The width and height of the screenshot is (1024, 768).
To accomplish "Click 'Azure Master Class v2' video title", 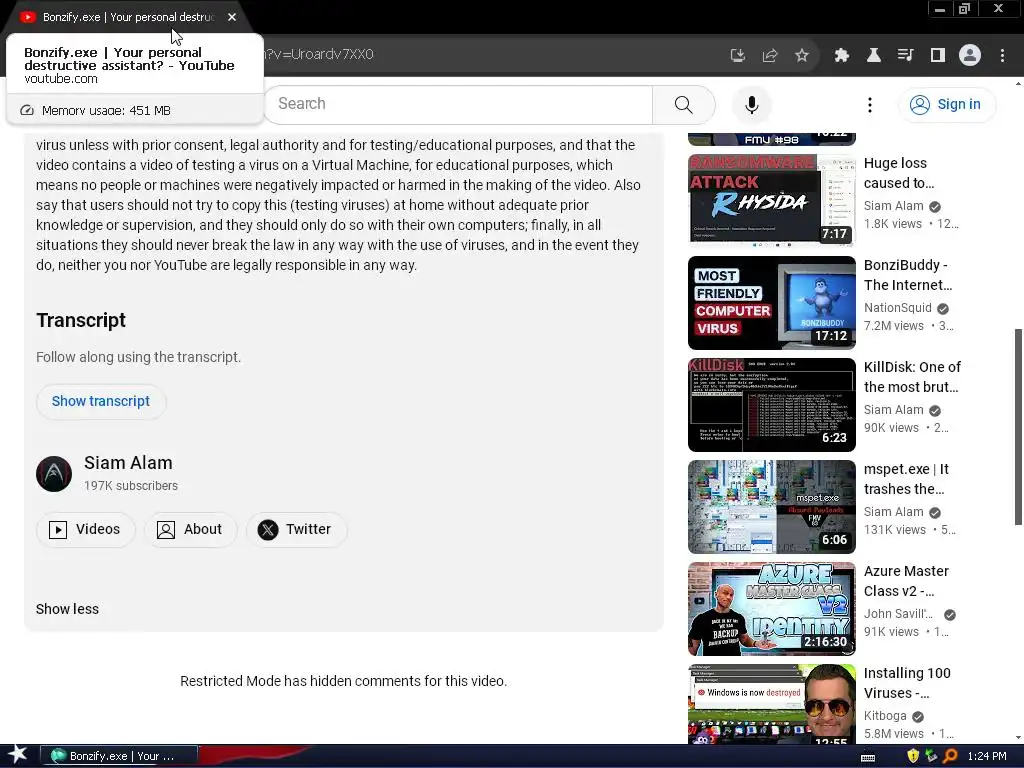I will pyautogui.click(x=906, y=581).
